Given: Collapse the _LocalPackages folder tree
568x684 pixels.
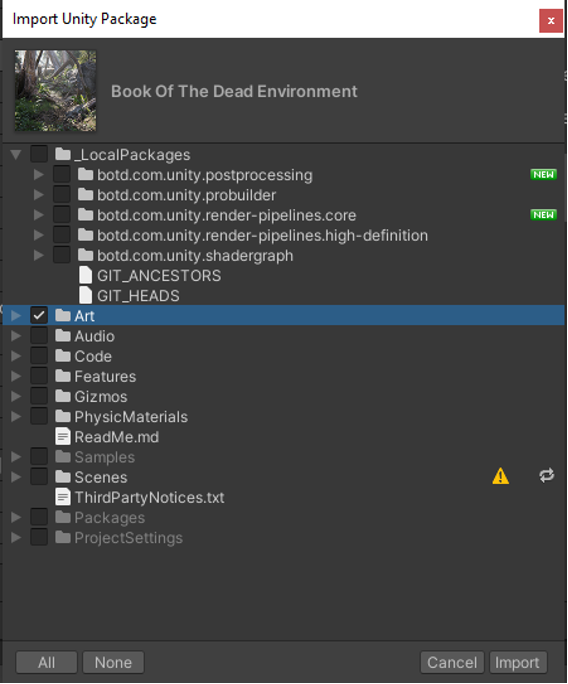Looking at the screenshot, I should (x=16, y=154).
